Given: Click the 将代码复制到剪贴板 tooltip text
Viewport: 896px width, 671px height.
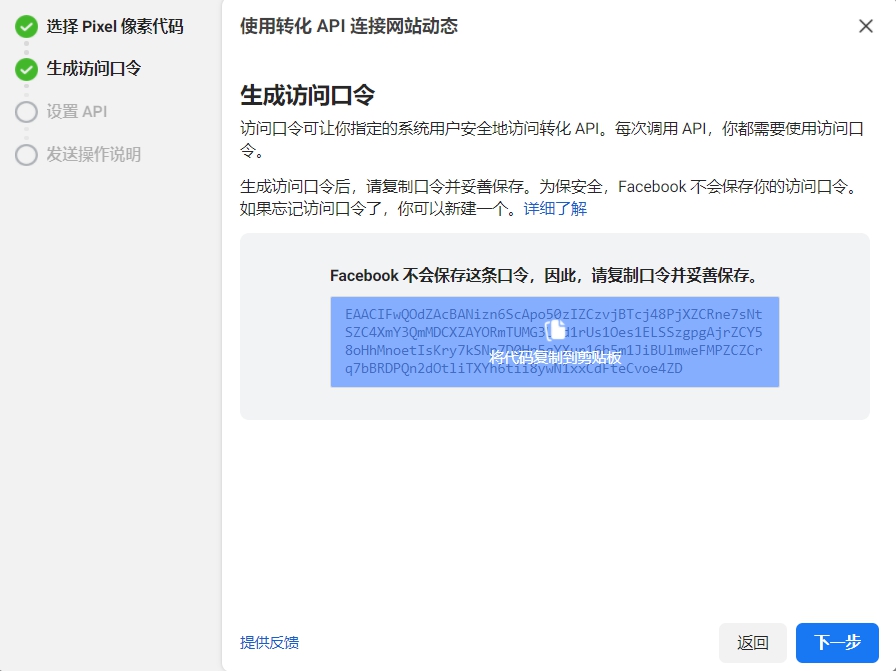Looking at the screenshot, I should tap(555, 357).
